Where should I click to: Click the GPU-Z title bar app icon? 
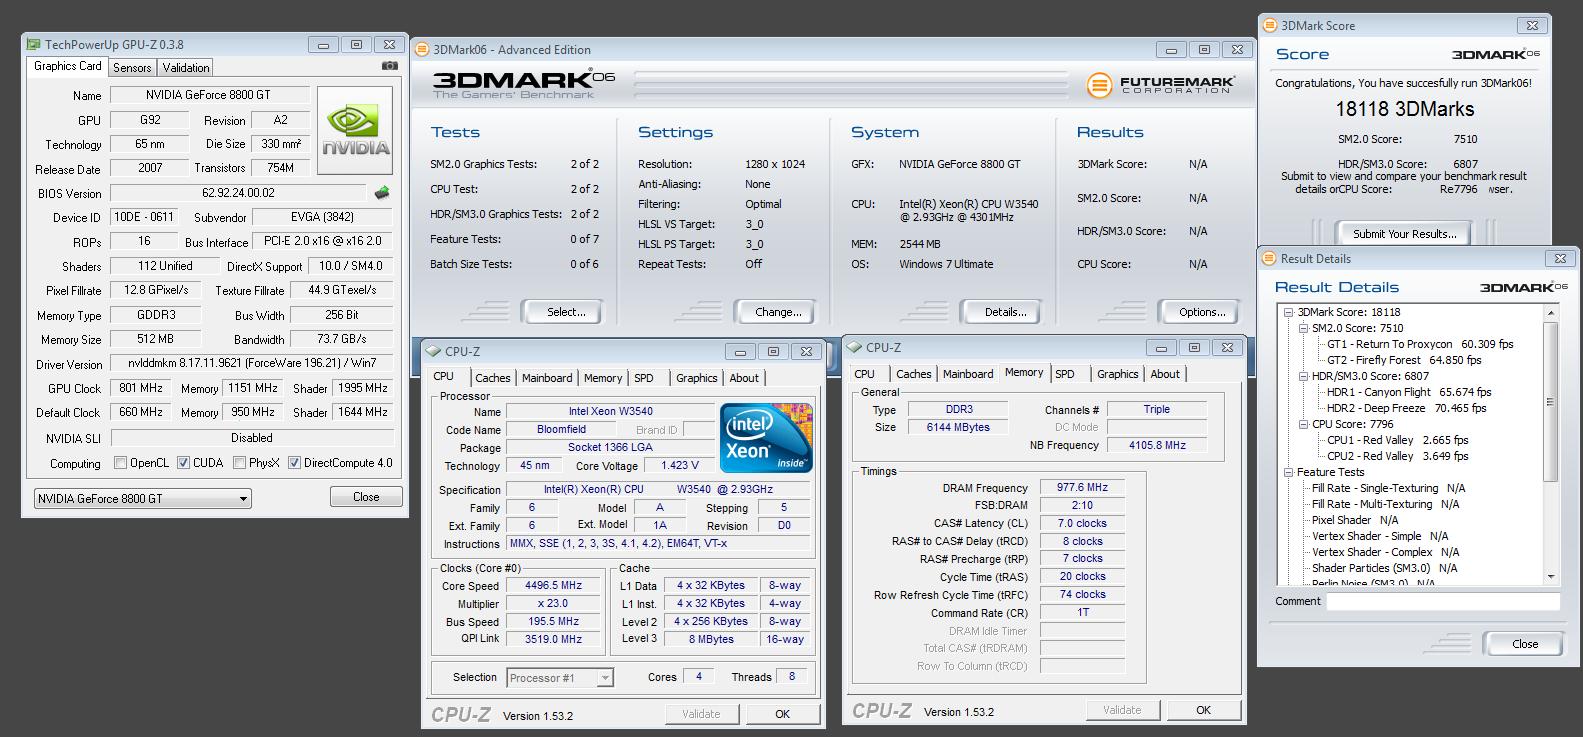pos(34,45)
